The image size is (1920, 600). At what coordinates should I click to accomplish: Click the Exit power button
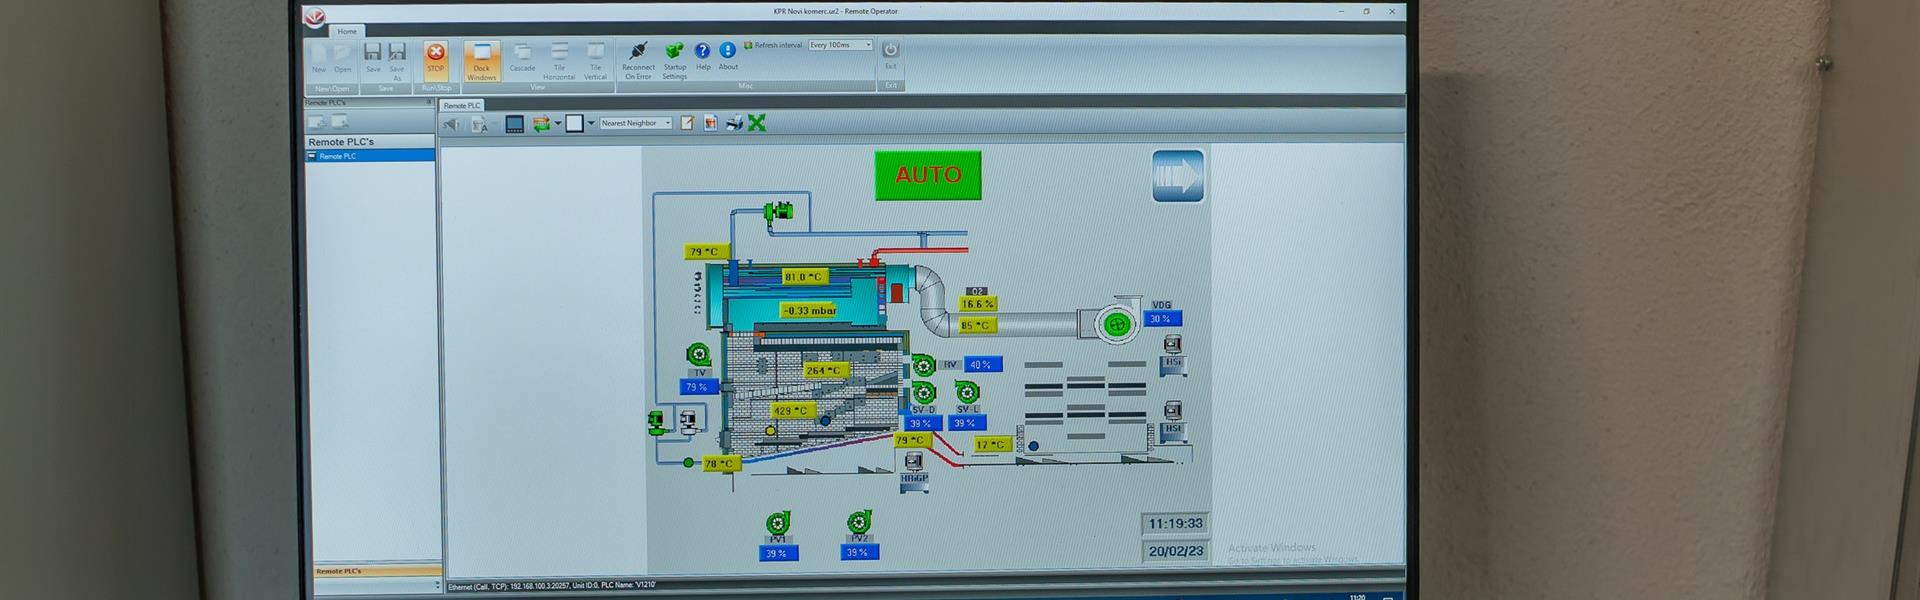[x=890, y=50]
